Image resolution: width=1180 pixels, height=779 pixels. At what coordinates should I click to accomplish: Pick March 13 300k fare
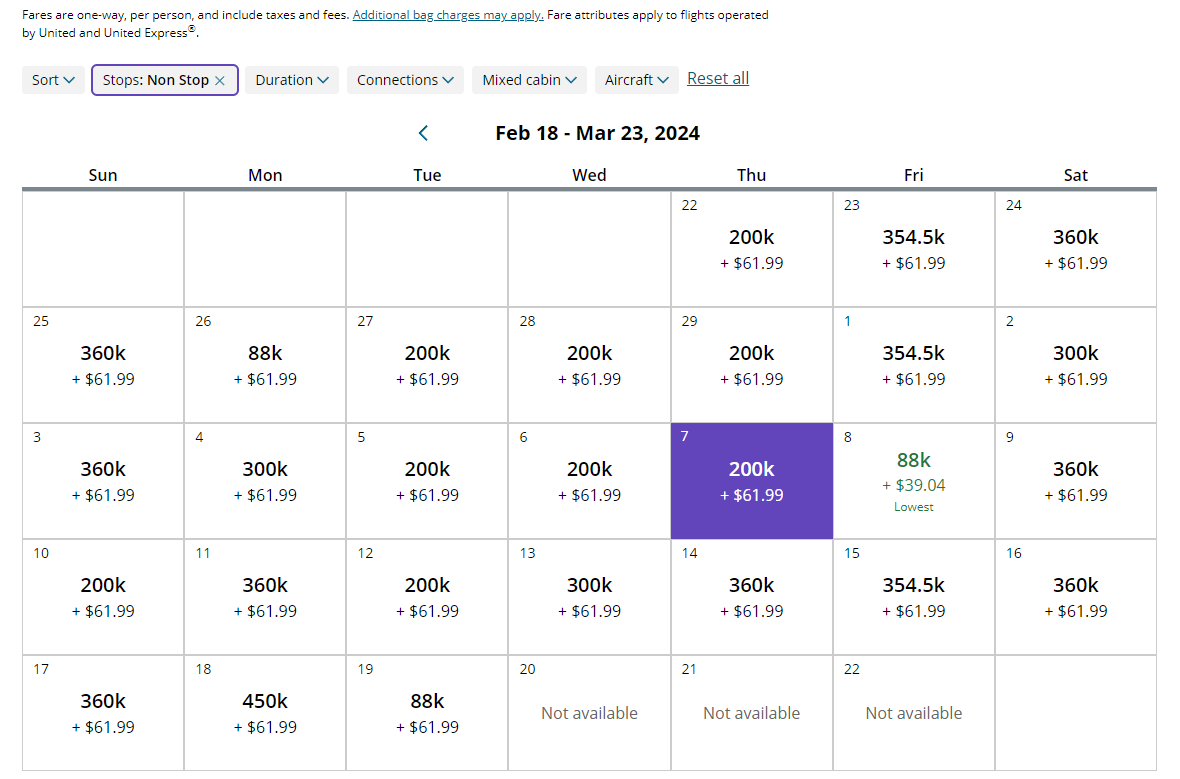click(589, 596)
